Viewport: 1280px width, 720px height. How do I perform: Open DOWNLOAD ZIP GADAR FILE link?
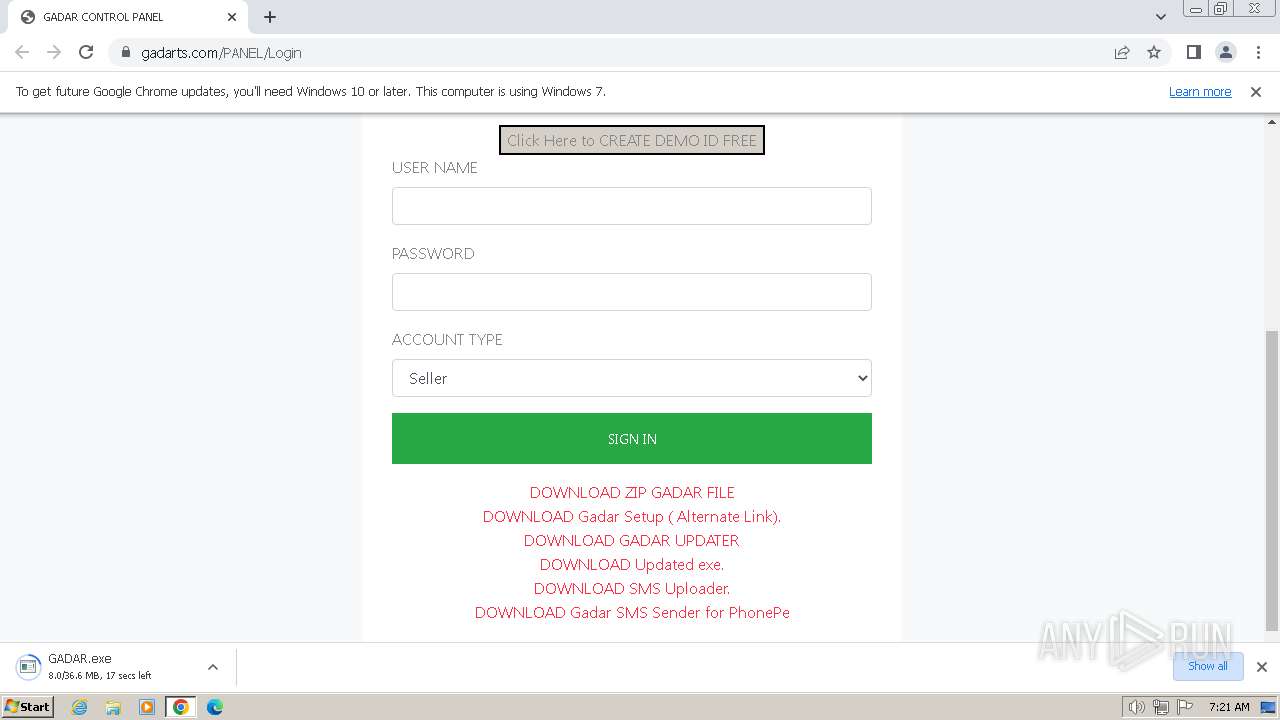(632, 492)
